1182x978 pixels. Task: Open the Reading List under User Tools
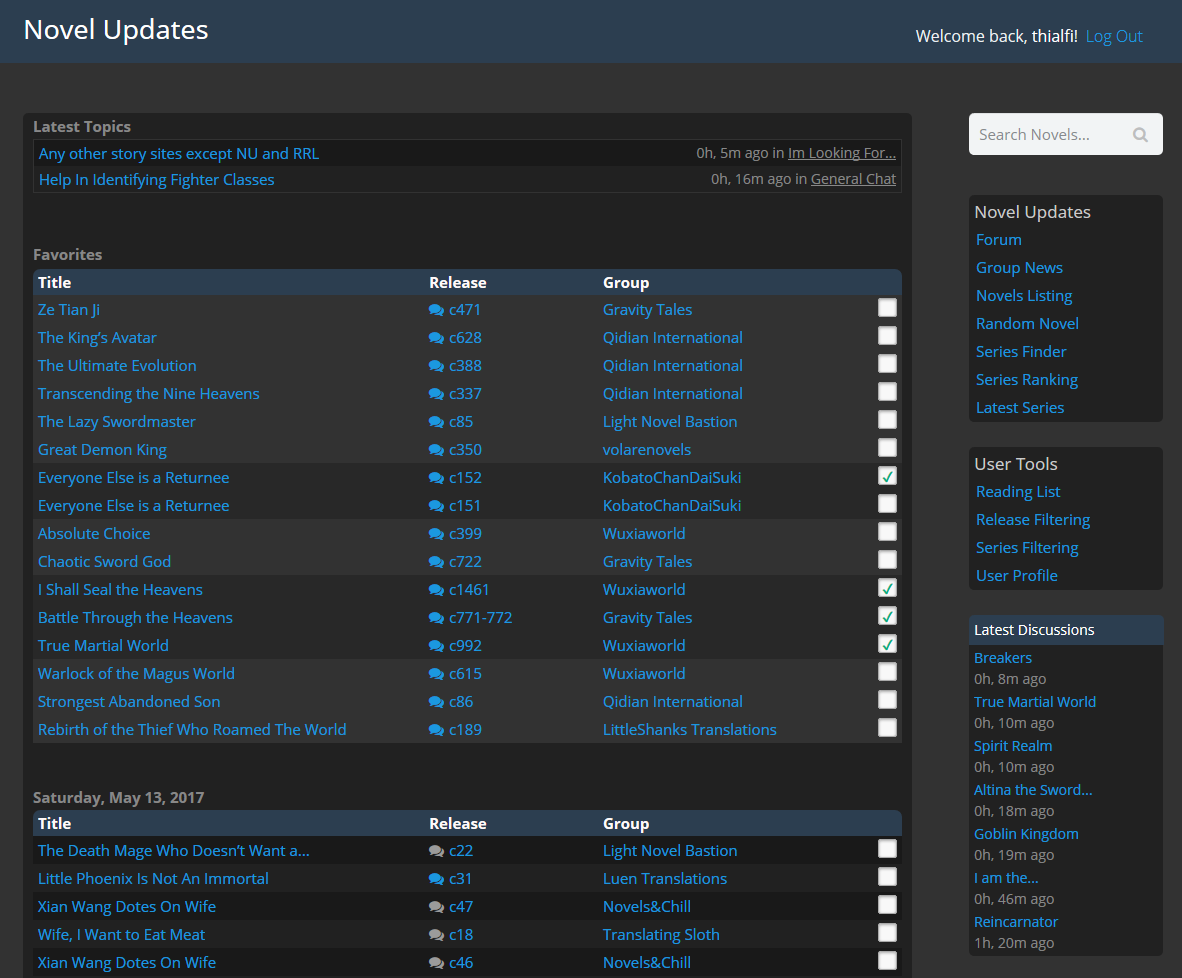pos(1017,491)
